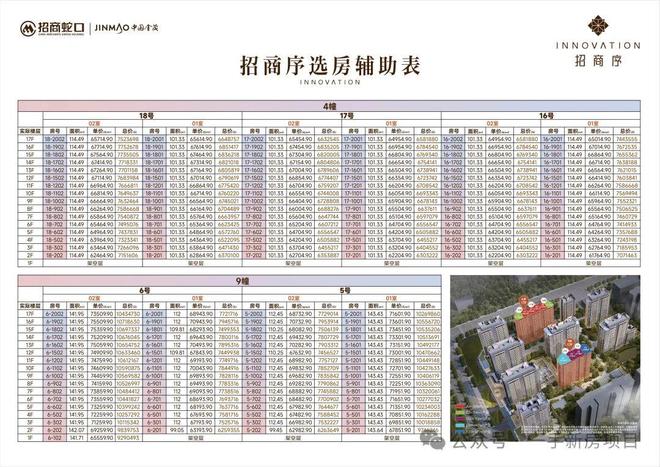Click total price 10454730
This screenshot has width=660, height=467.
pyautogui.click(x=129, y=314)
